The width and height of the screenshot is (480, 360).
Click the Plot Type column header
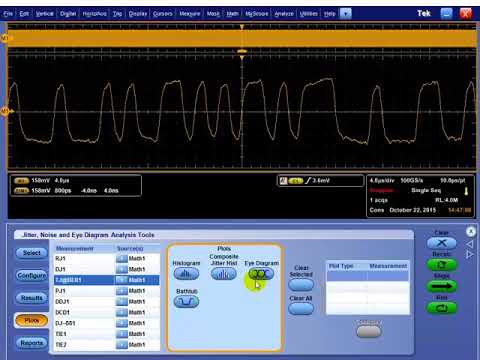coord(341,266)
